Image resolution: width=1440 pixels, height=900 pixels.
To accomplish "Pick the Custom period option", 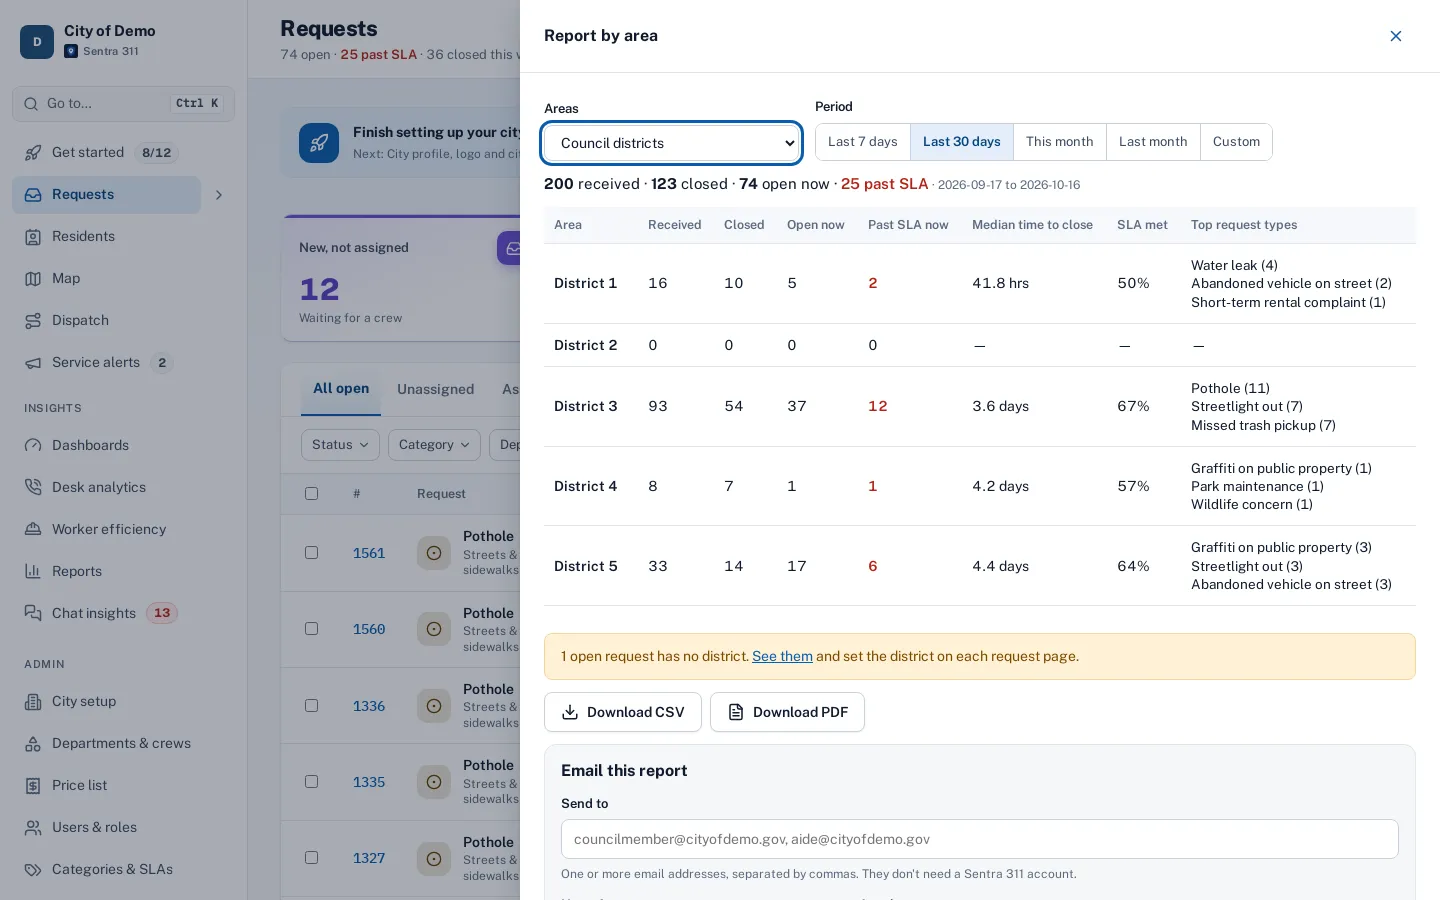I will (x=1236, y=142).
